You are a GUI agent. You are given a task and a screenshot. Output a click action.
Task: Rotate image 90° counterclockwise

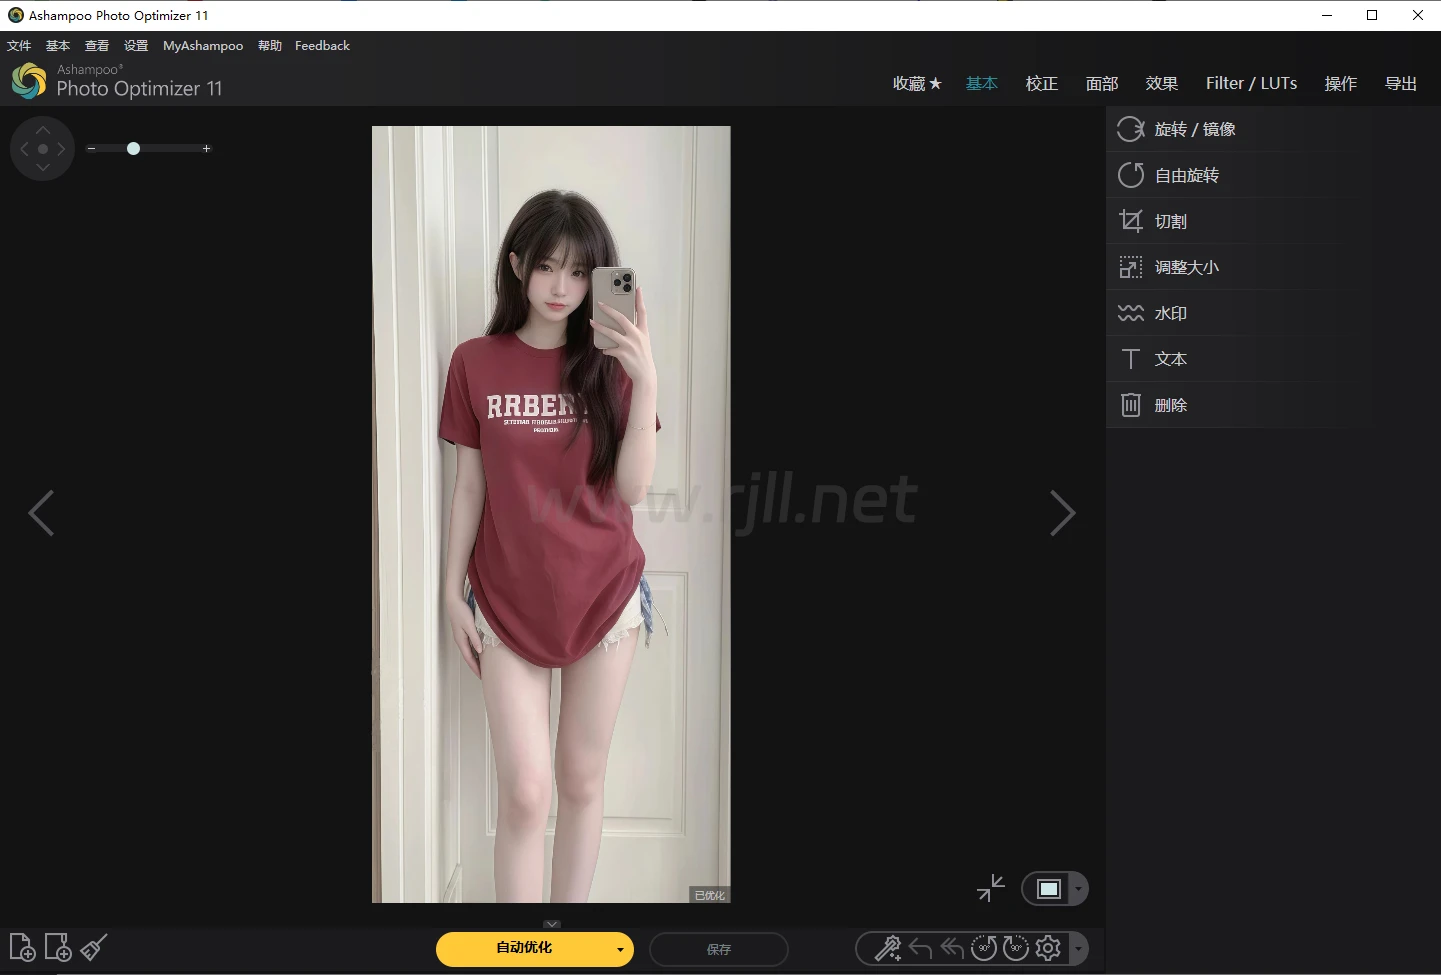coord(984,948)
